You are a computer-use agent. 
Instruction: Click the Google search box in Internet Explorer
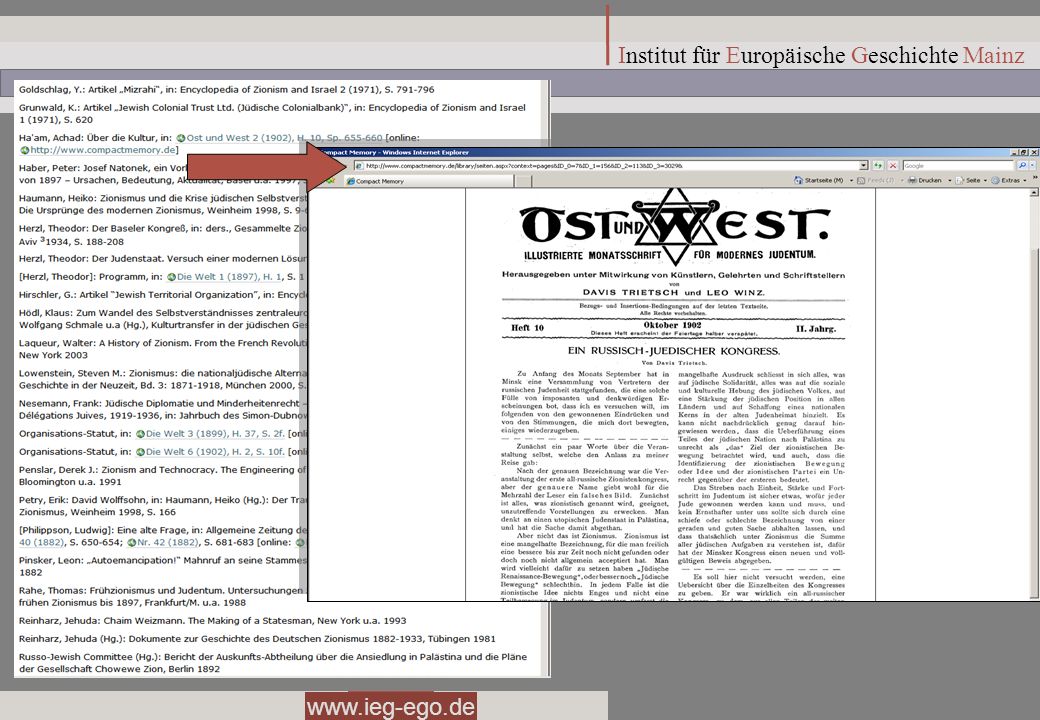point(958,166)
